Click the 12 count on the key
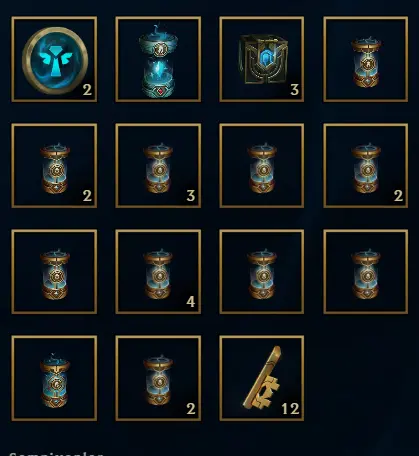The height and width of the screenshot is (456, 419). point(290,409)
